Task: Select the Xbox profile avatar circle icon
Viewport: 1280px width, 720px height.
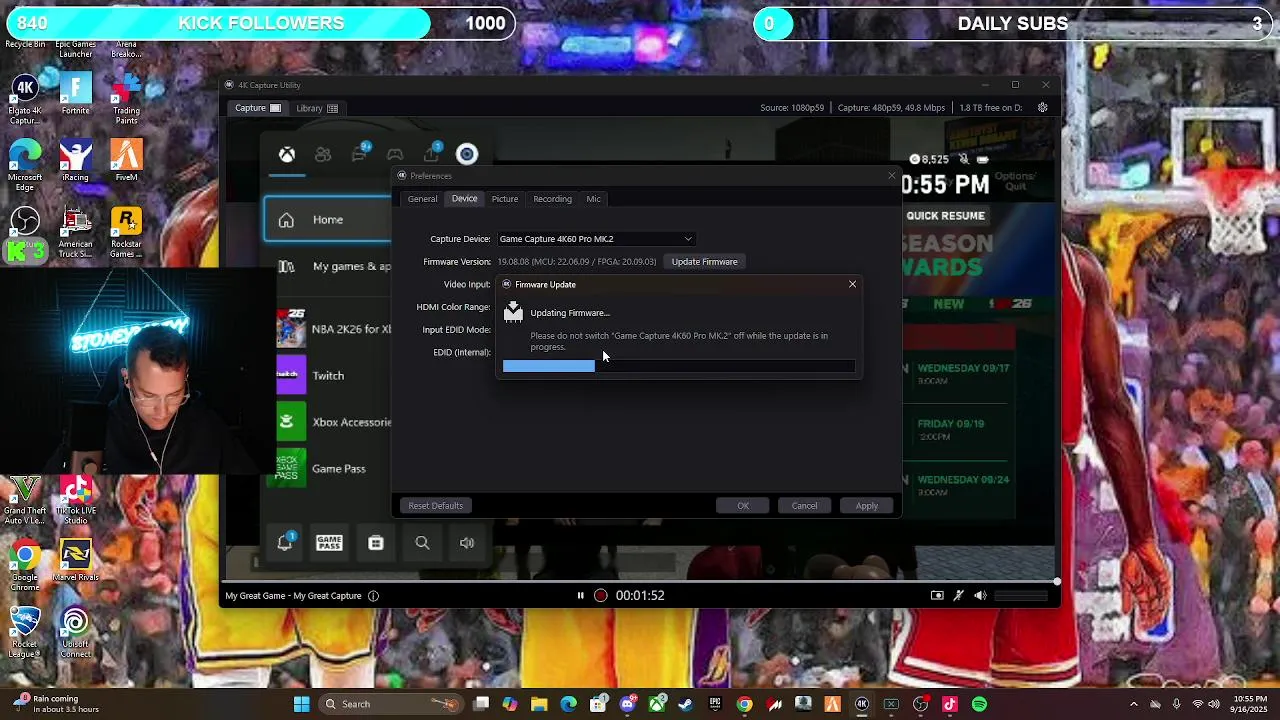Action: pyautogui.click(x=467, y=154)
